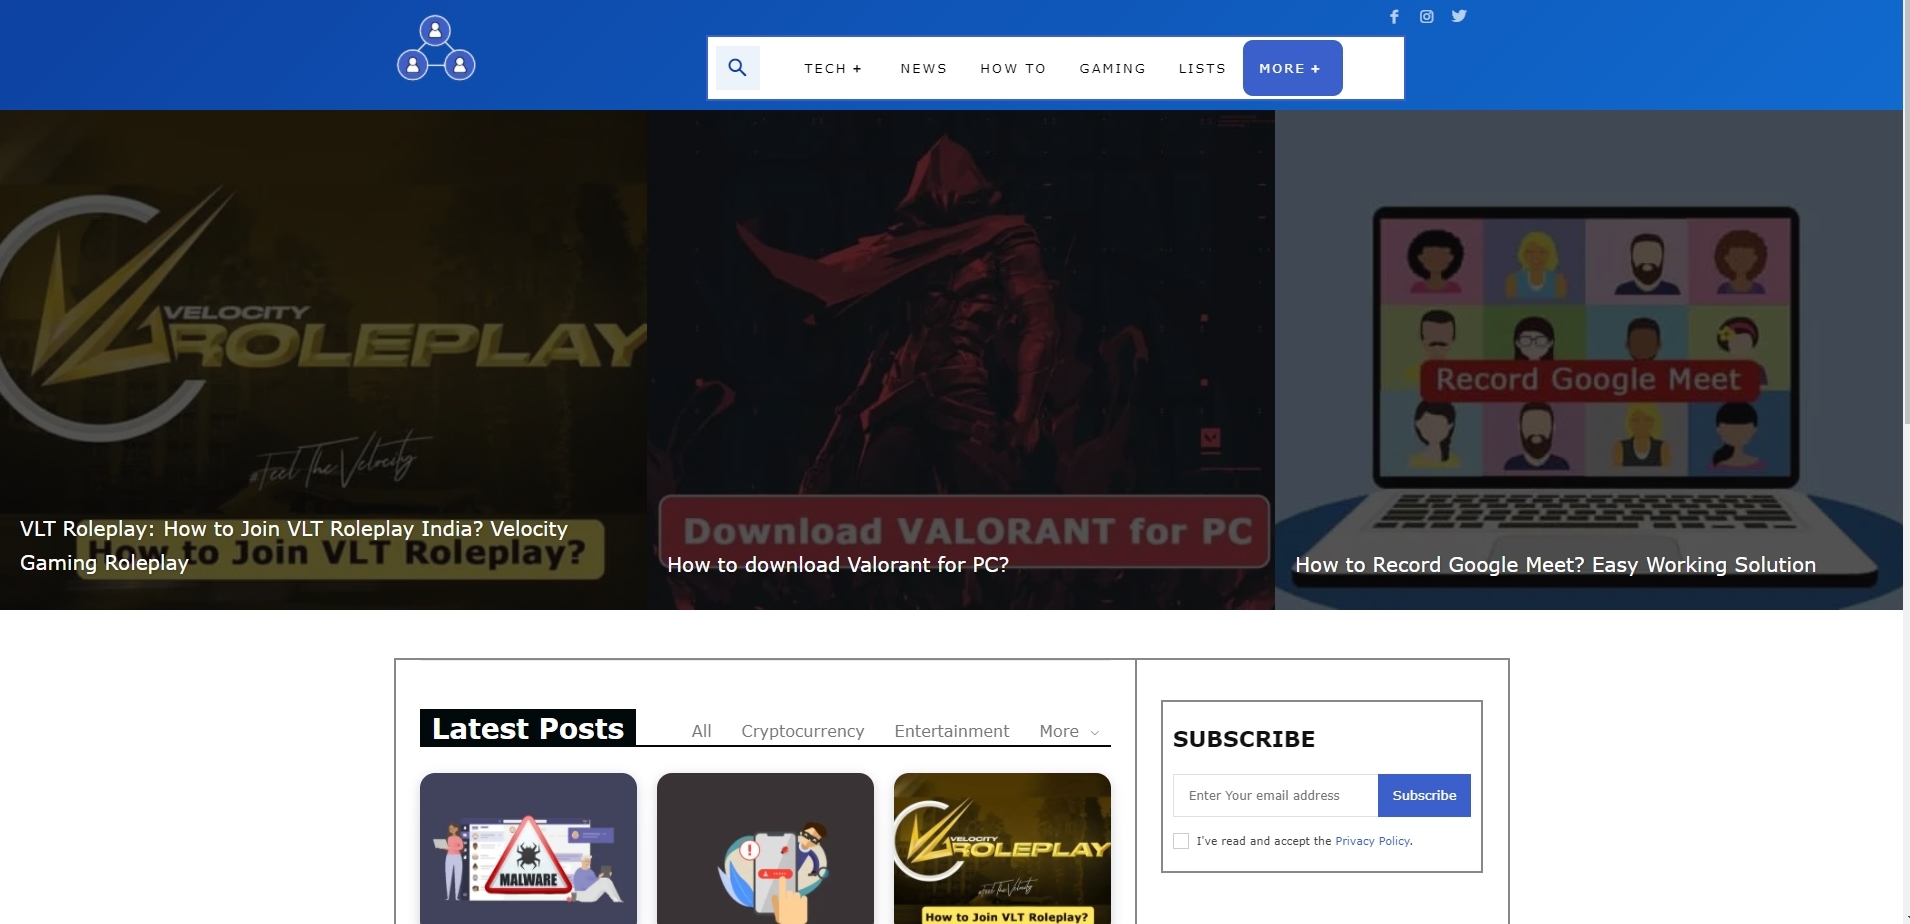The height and width of the screenshot is (924, 1910).
Task: Open the GAMING menu item
Action: pyautogui.click(x=1112, y=68)
